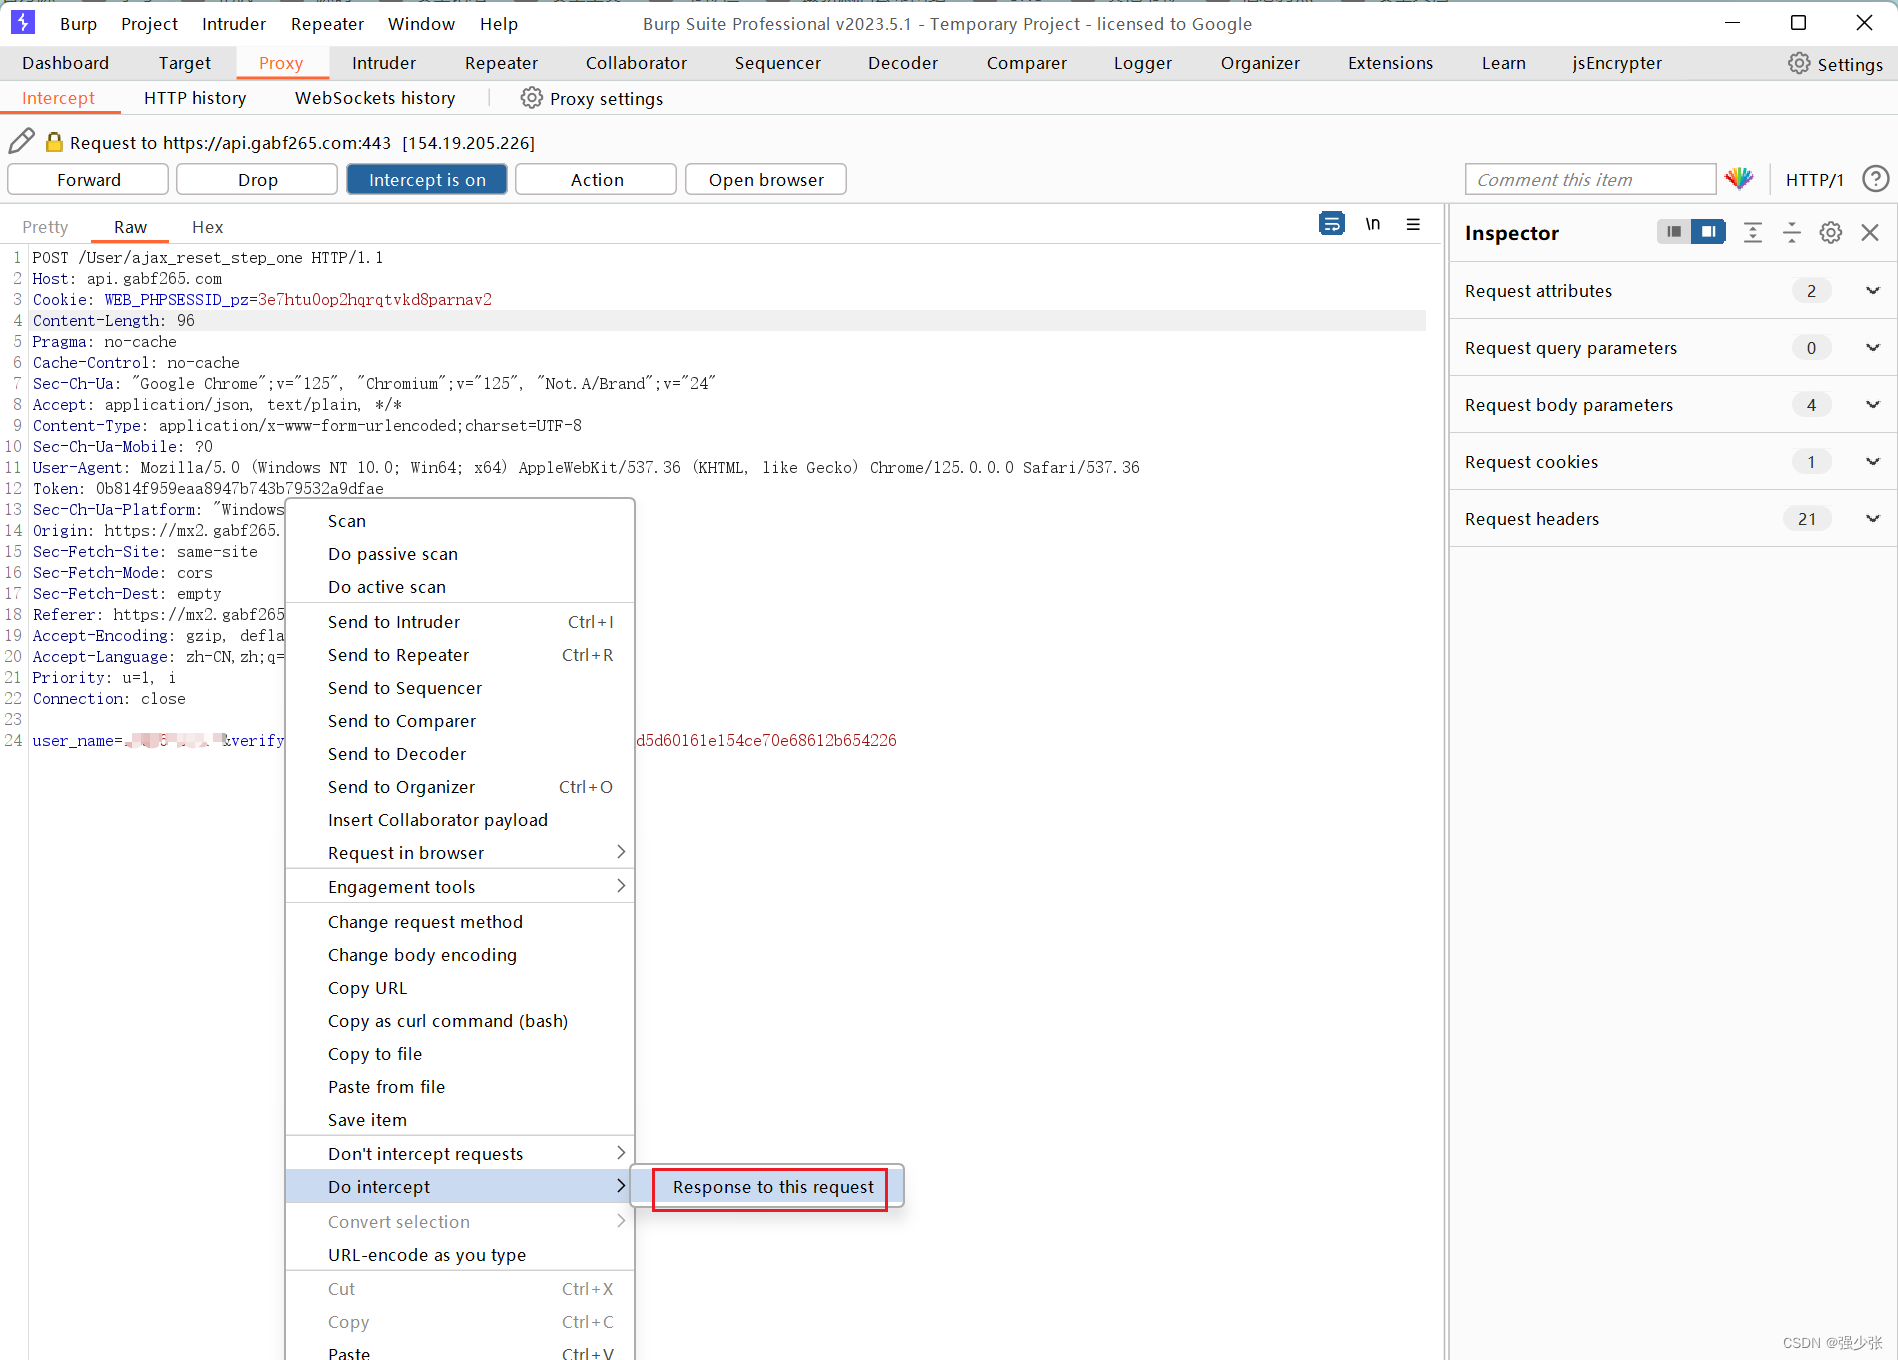Click the Action button
Image resolution: width=1898 pixels, height=1360 pixels.
pos(596,180)
